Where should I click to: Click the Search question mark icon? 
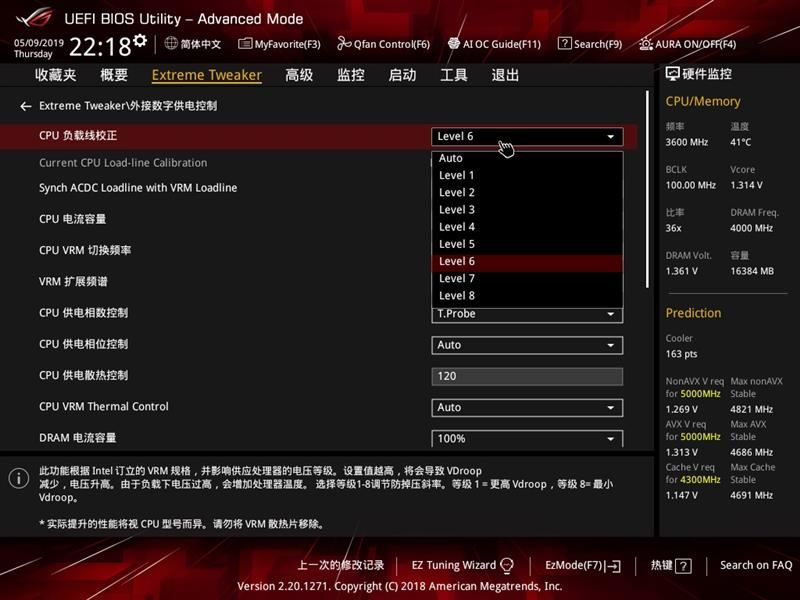(x=564, y=43)
